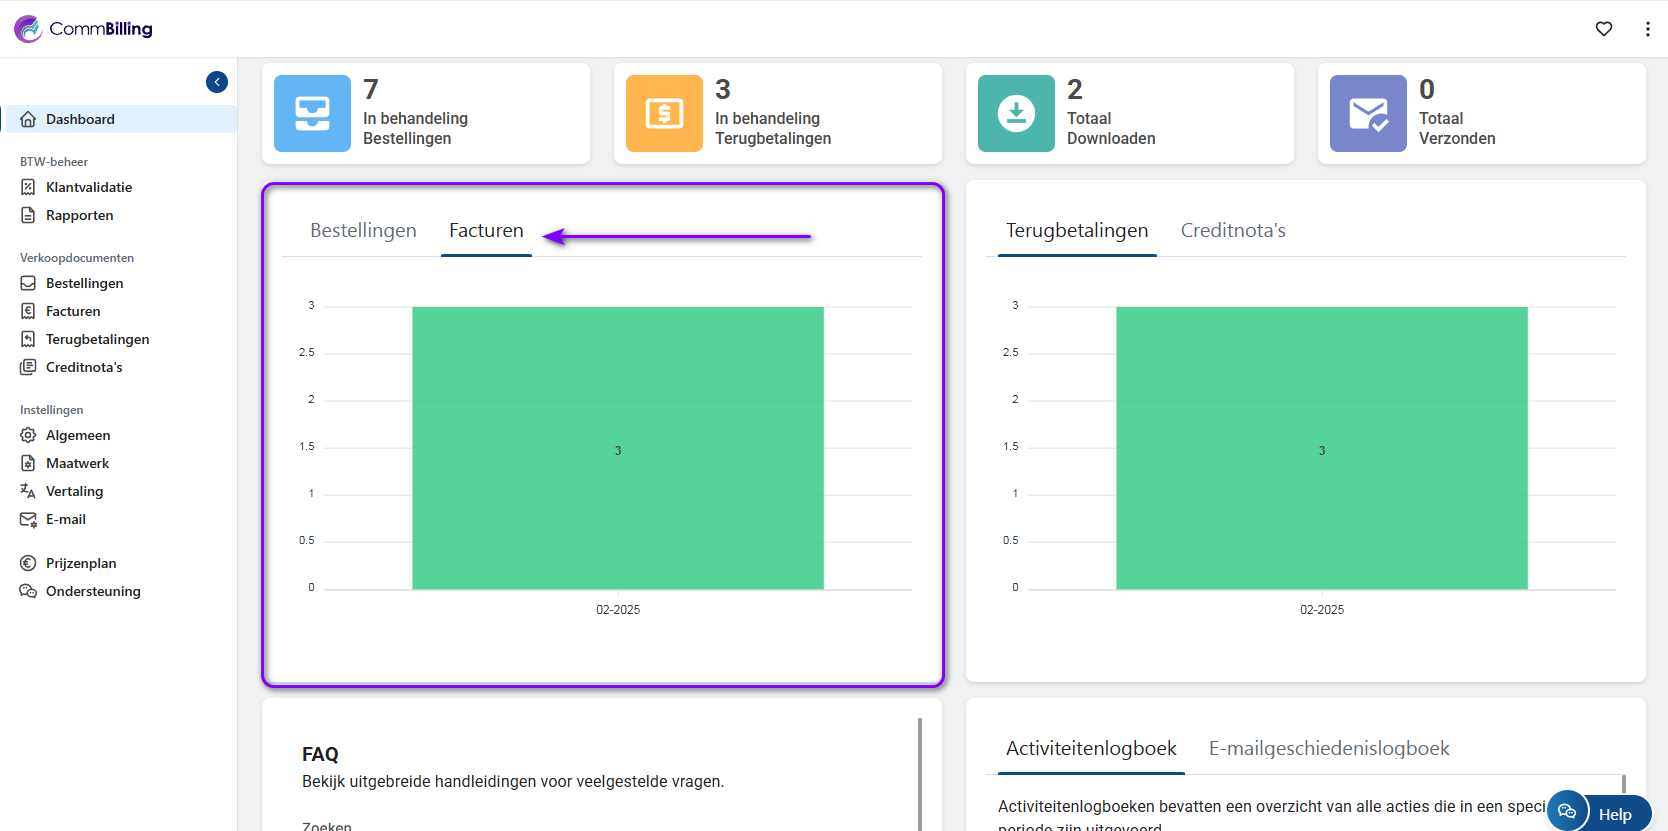The width and height of the screenshot is (1668, 831).
Task: Click the E-mail envelope icon
Action: 28,519
